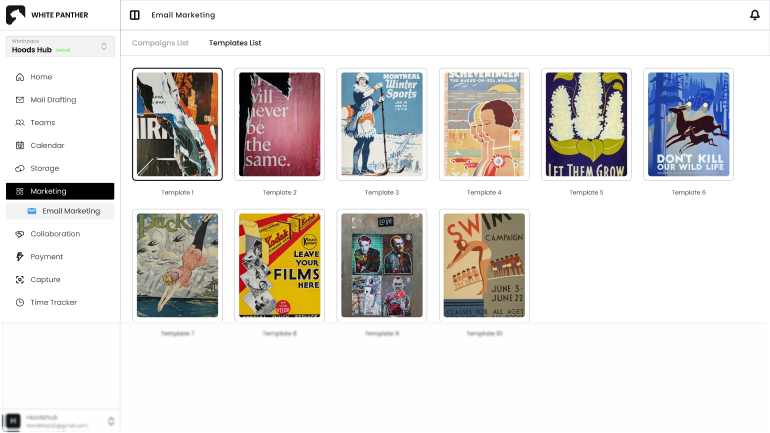Select Template 6 Don't Kill Our Wild Life
Screen dimensions: 770x433
point(688,124)
